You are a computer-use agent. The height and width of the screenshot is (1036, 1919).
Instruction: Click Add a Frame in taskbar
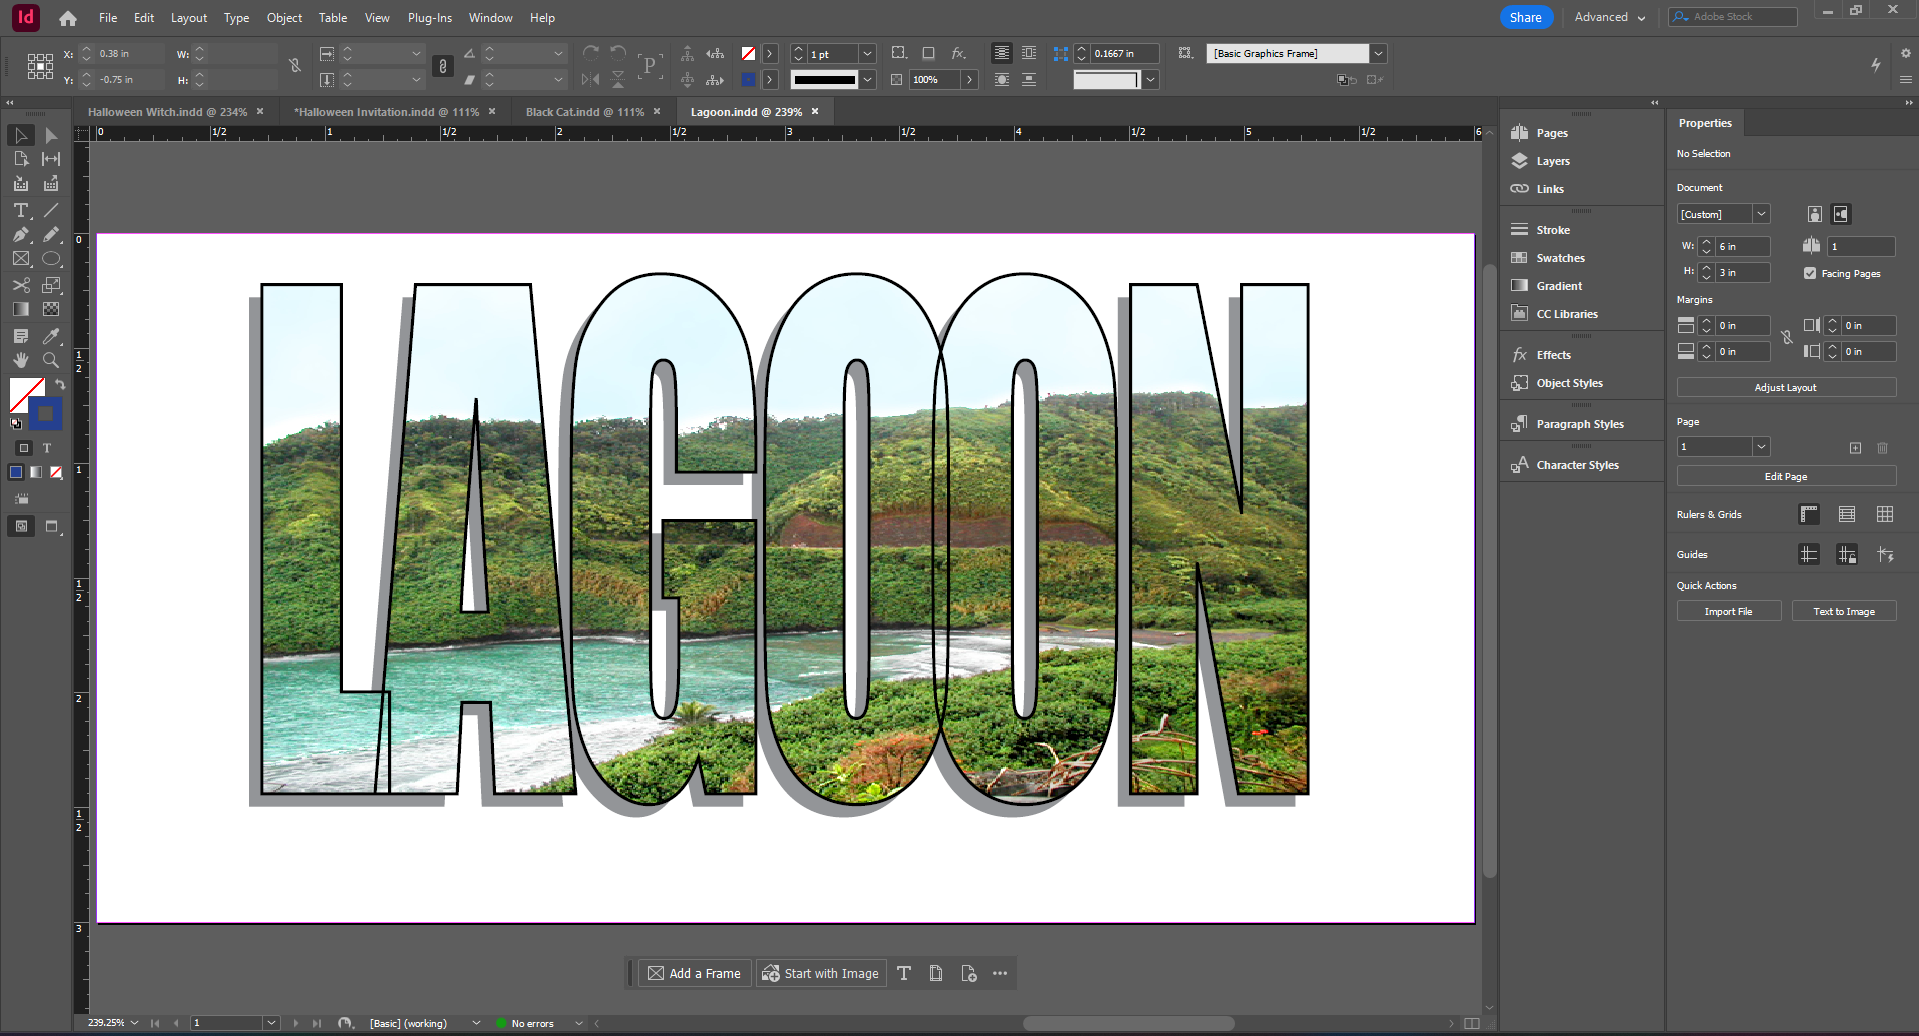[x=695, y=973]
